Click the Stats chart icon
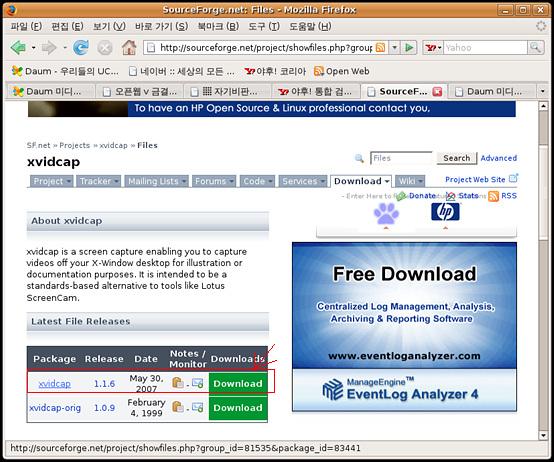Screen dimensions: 554x462 tap(450, 196)
